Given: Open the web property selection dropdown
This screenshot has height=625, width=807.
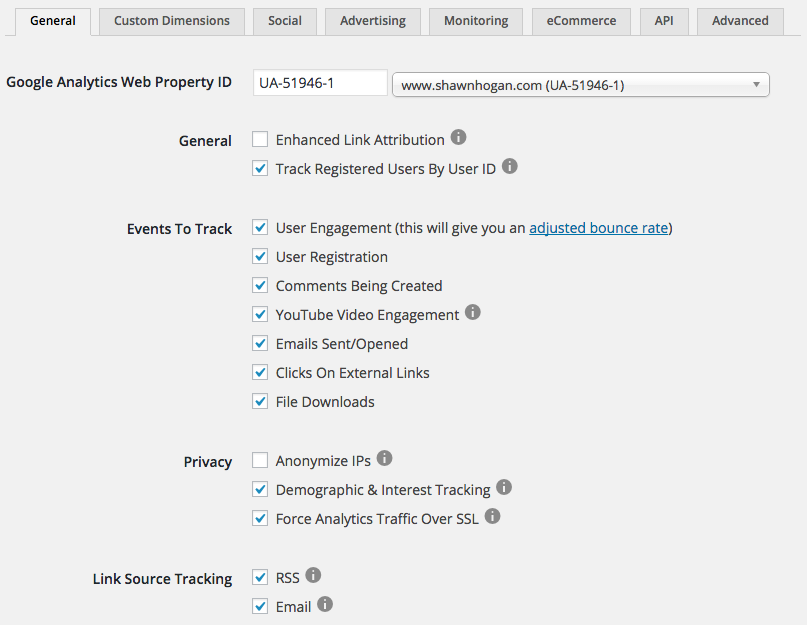Looking at the screenshot, I should [x=581, y=85].
